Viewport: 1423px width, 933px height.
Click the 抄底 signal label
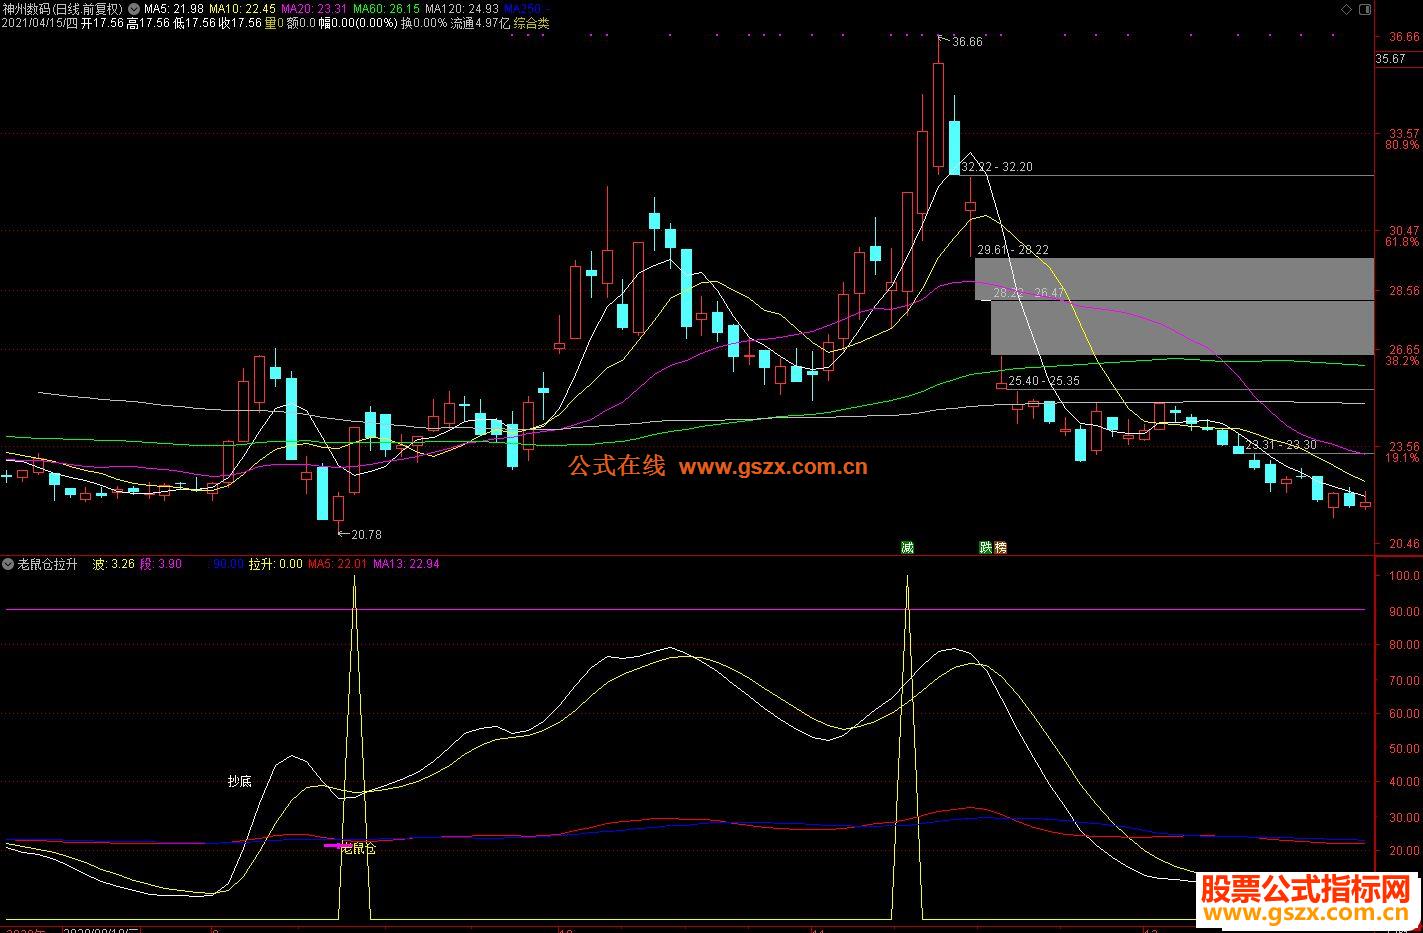[x=239, y=781]
